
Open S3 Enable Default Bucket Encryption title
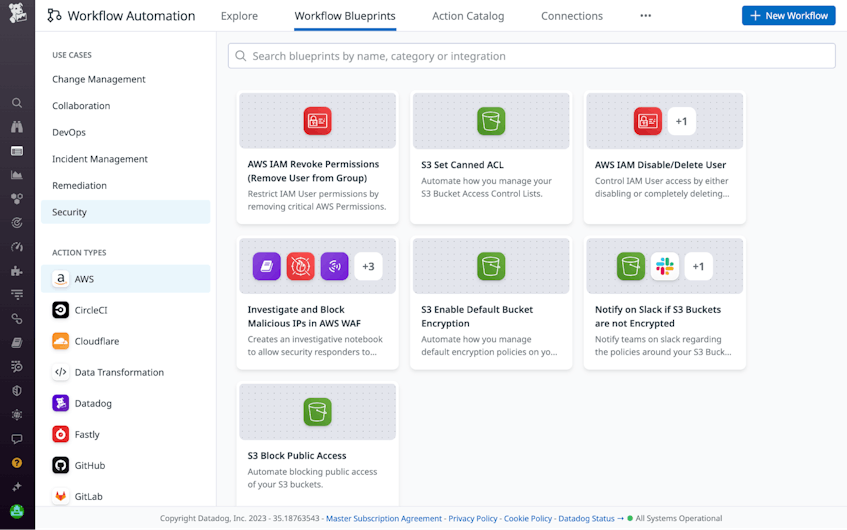[x=477, y=316]
